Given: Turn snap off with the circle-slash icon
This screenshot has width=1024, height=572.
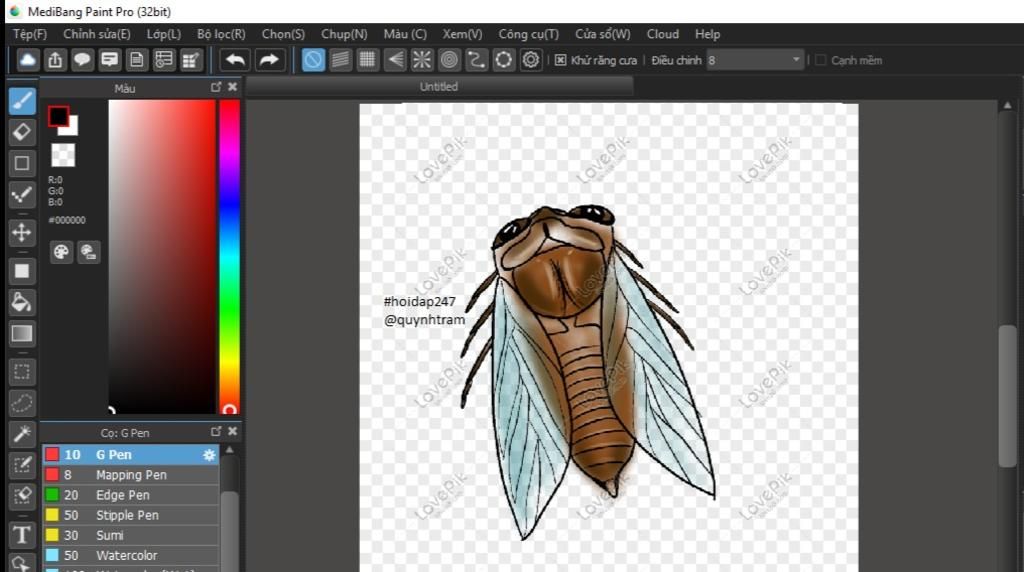Looking at the screenshot, I should 313,60.
